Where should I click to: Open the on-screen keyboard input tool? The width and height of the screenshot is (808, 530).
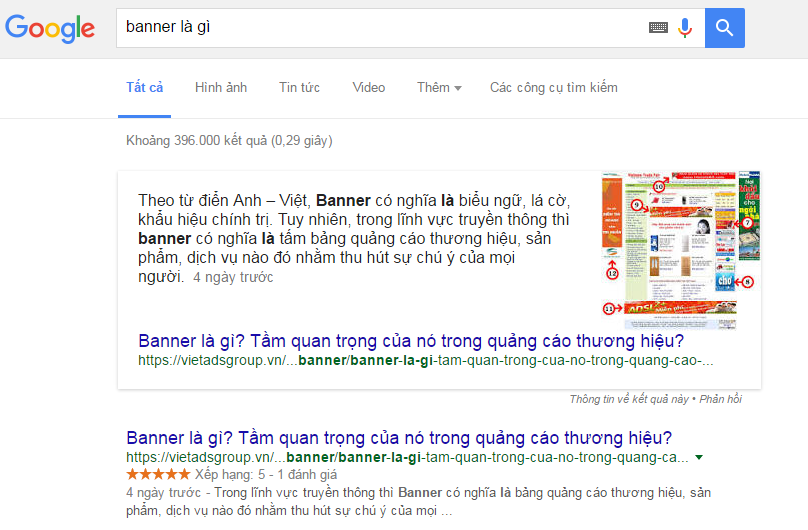click(x=657, y=28)
